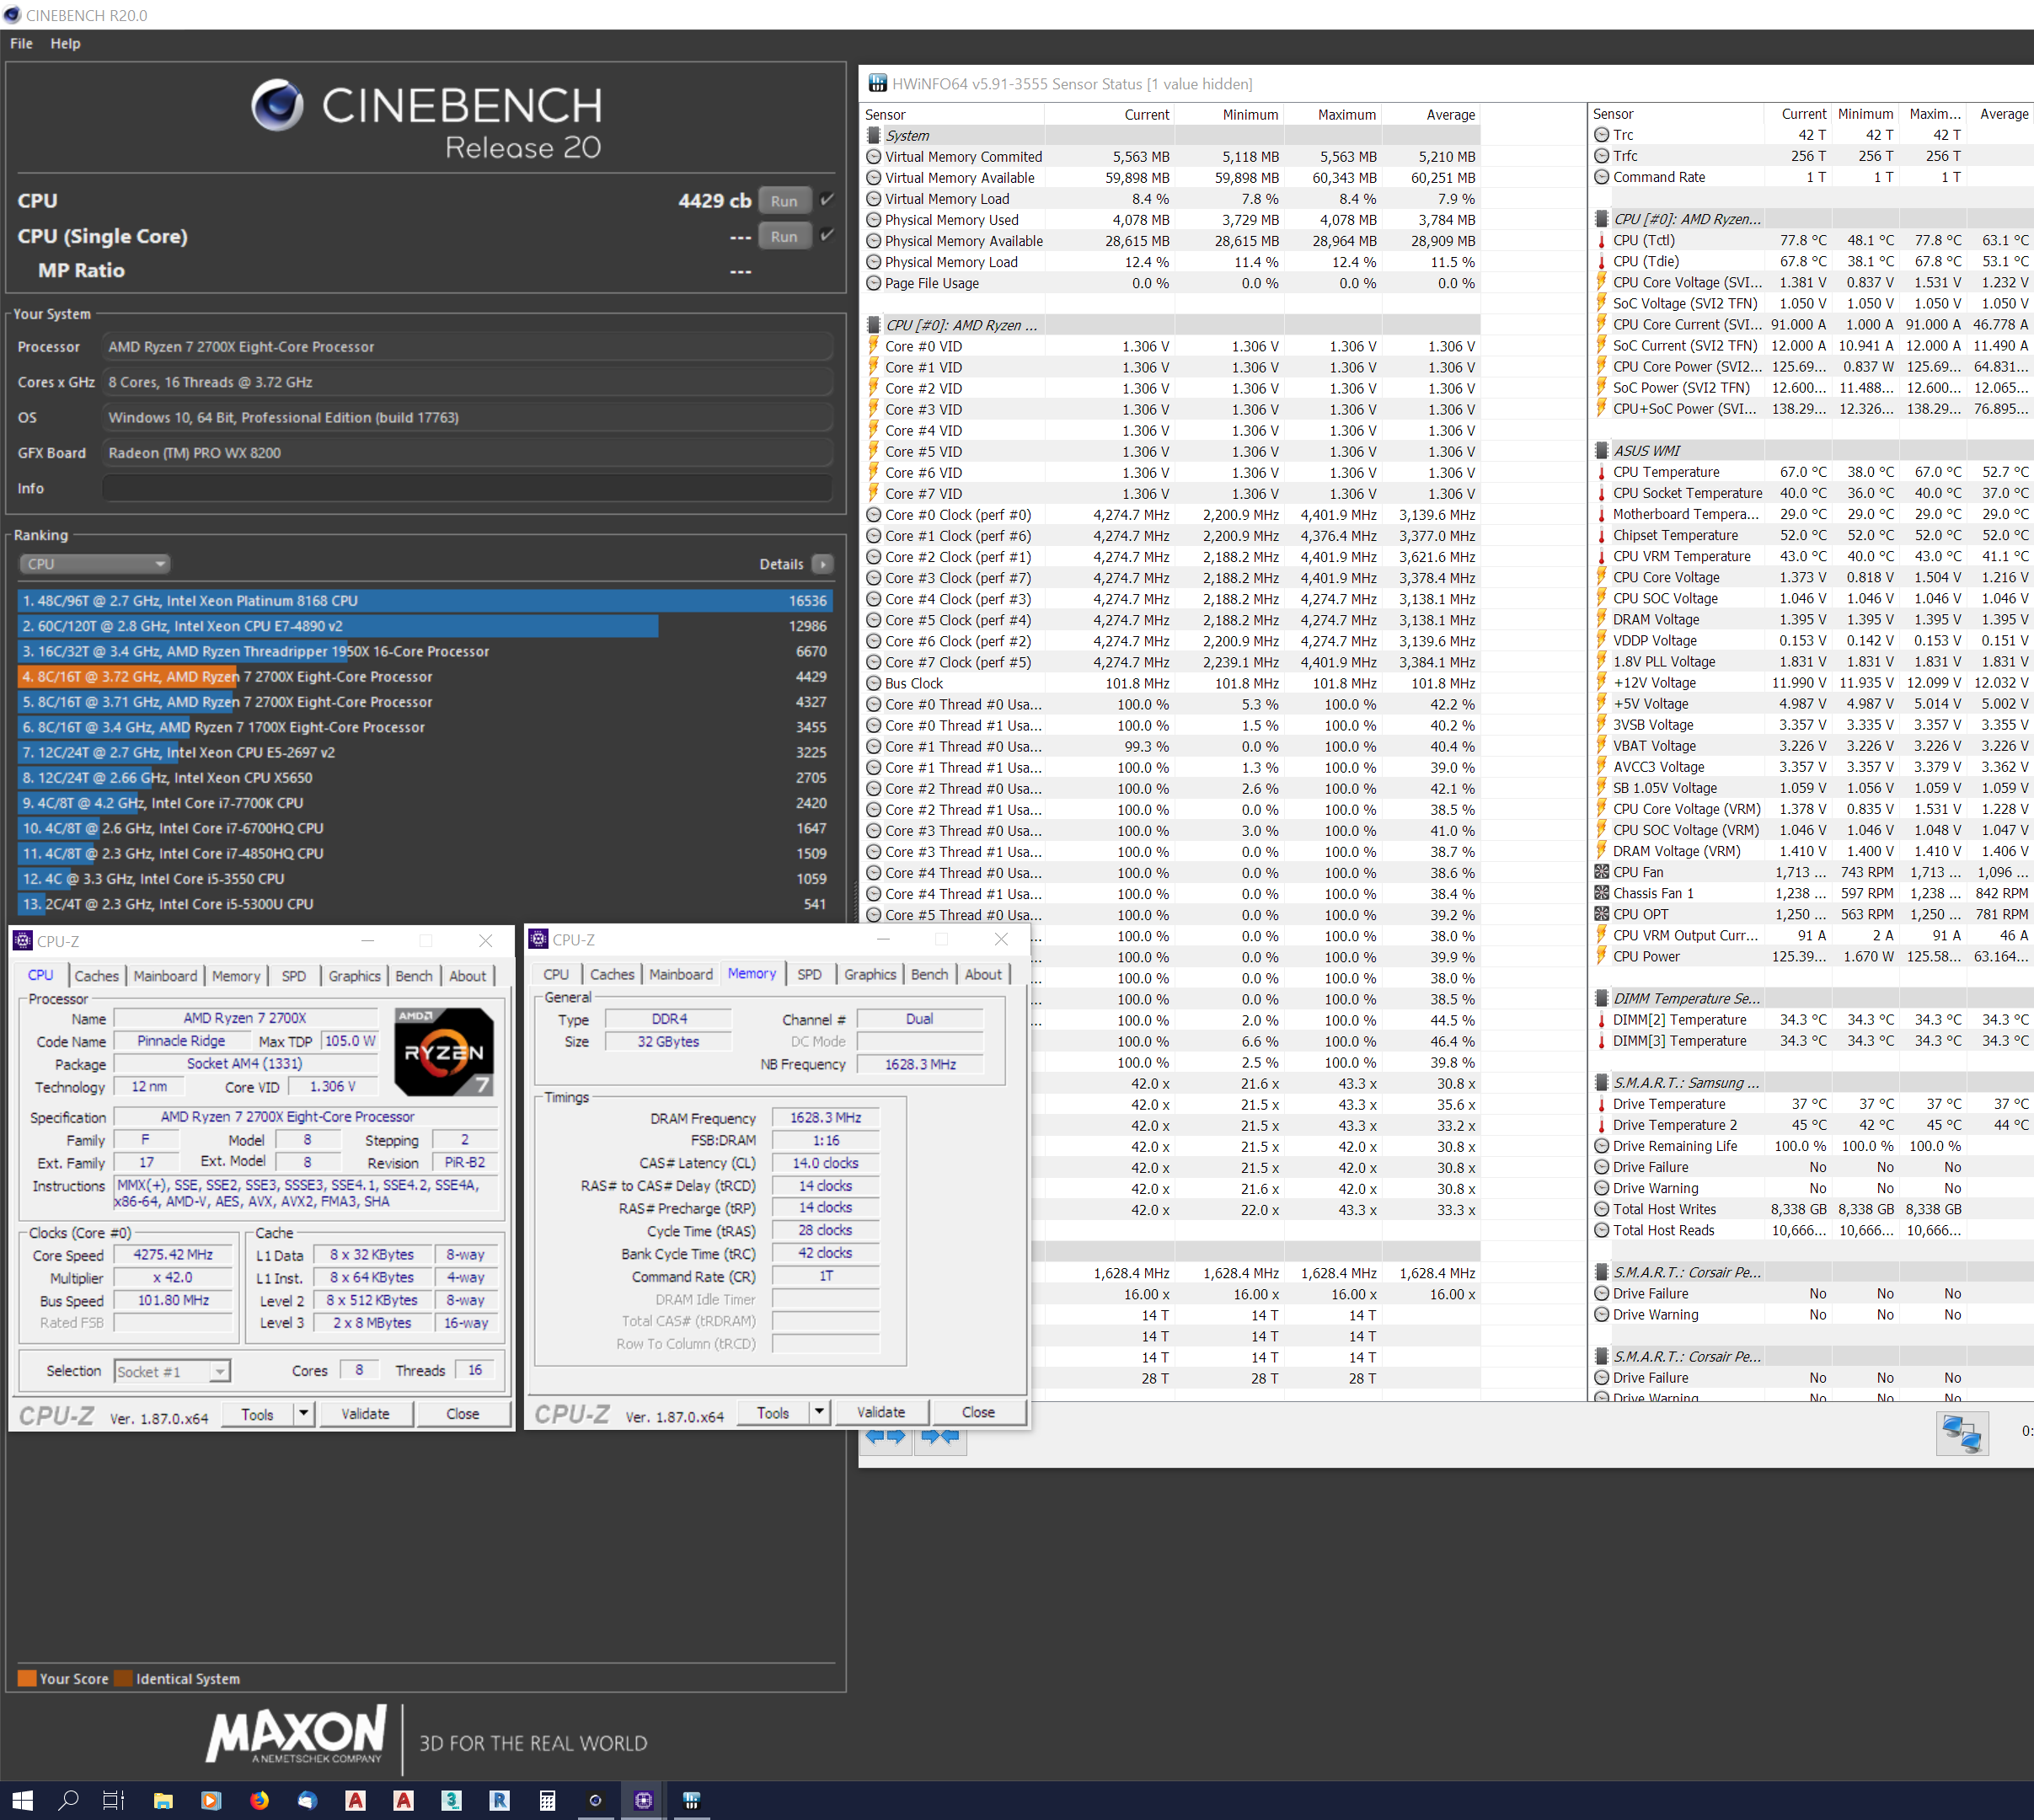Image resolution: width=2034 pixels, height=1820 pixels.
Task: Open the Cinebench File menu
Action: coord(21,43)
